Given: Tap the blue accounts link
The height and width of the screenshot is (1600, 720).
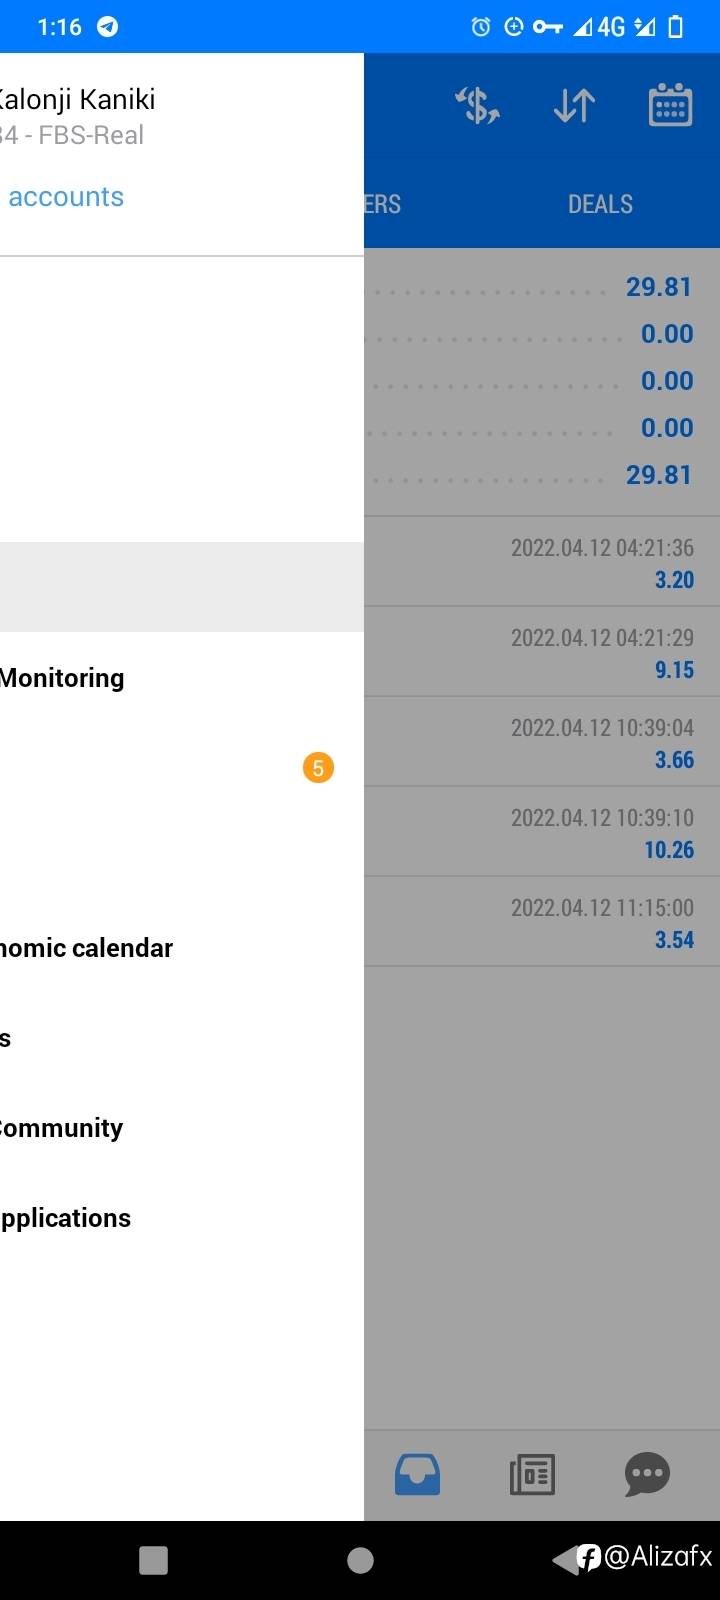Looking at the screenshot, I should tap(66, 197).
